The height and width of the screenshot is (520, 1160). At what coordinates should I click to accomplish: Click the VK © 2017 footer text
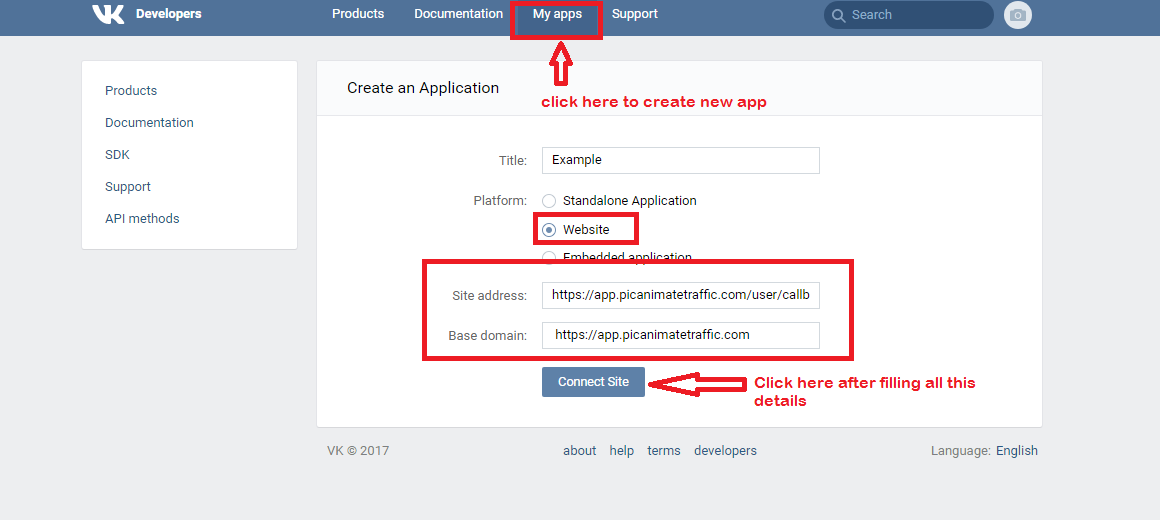[x=358, y=450]
